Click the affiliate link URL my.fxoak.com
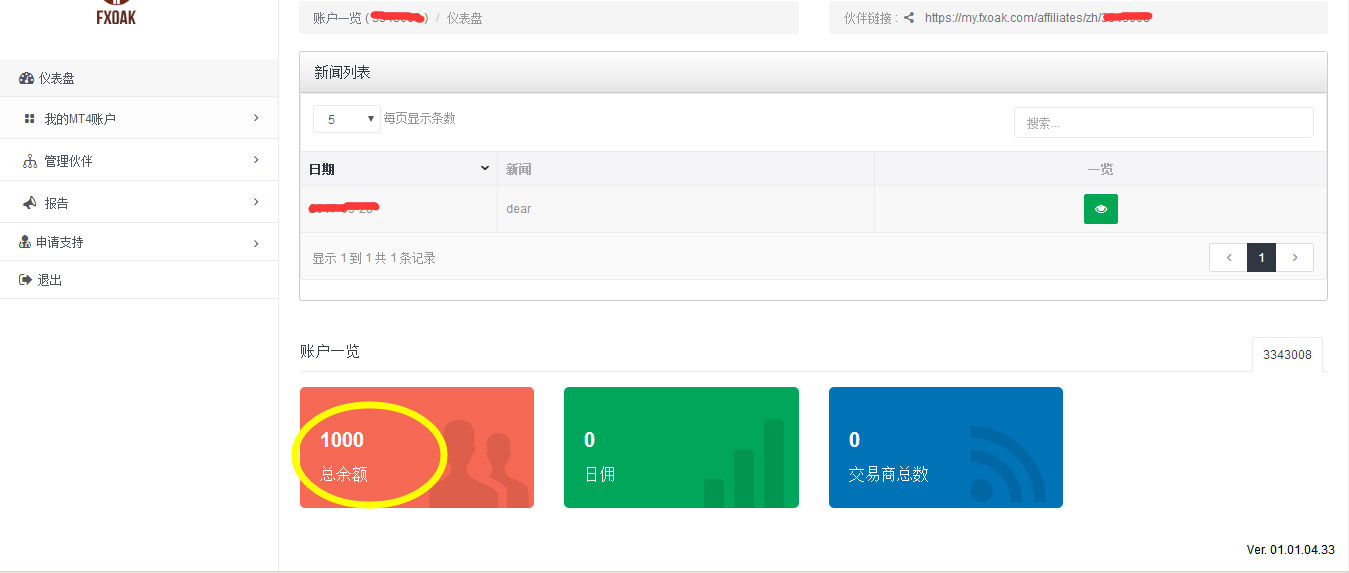Image resolution: width=1349 pixels, height=573 pixels. click(1038, 18)
